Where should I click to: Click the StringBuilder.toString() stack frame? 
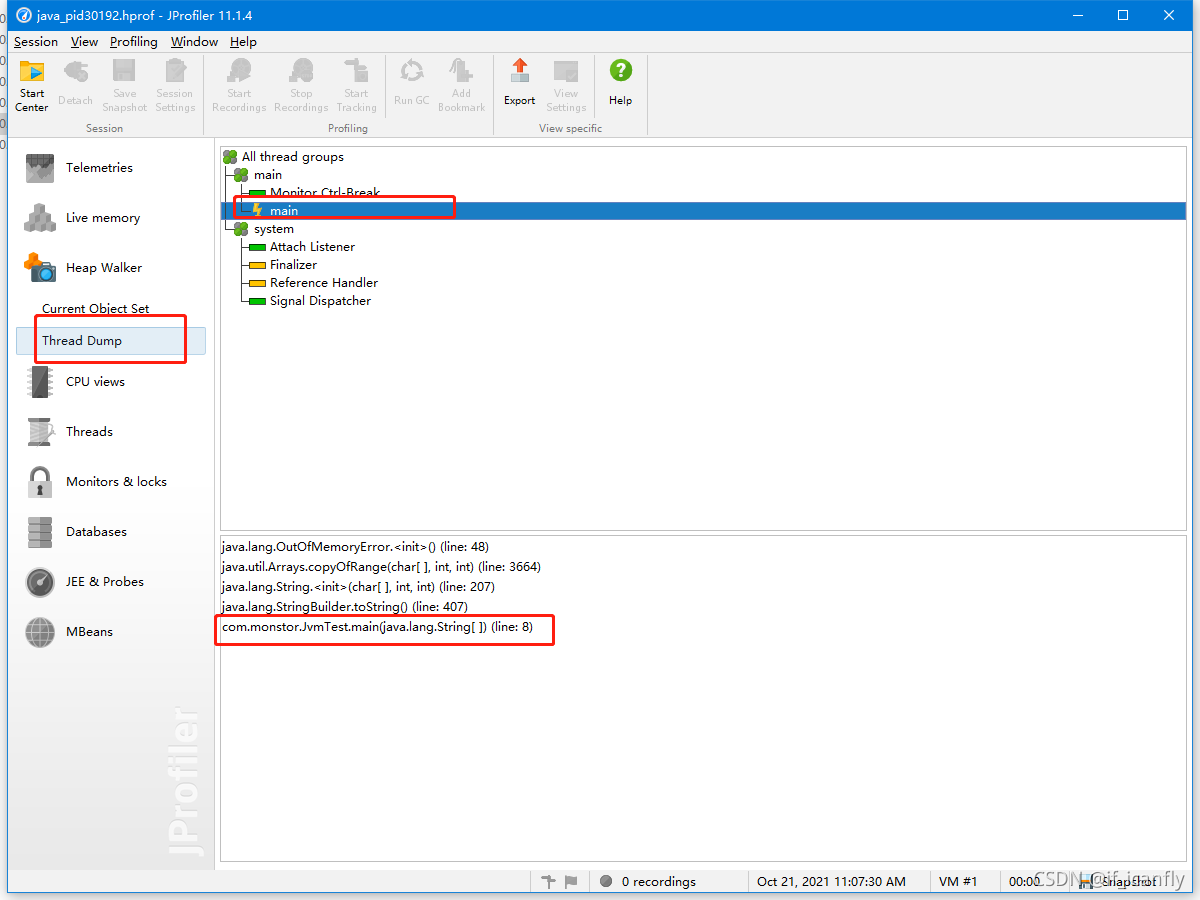(345, 607)
